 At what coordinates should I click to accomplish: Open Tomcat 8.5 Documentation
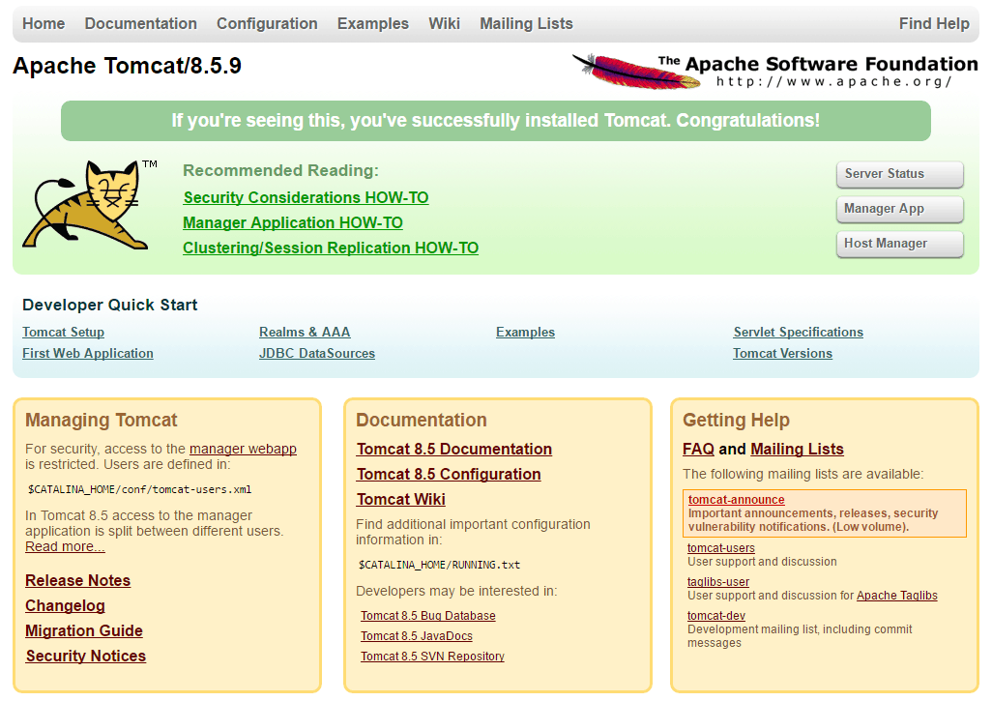click(454, 449)
